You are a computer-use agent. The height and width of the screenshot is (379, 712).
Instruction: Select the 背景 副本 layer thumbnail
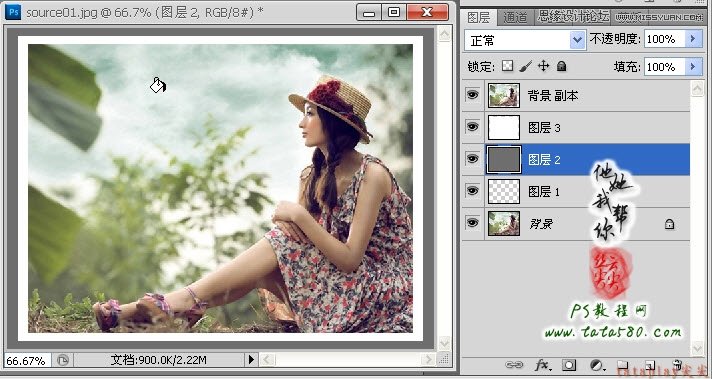coord(504,95)
